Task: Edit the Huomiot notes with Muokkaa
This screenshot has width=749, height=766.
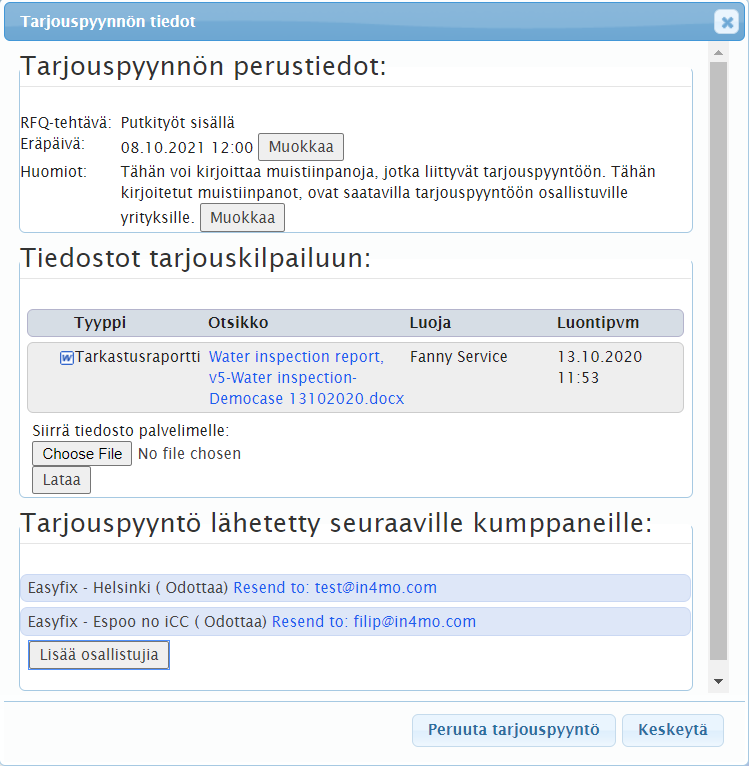Action: pyautogui.click(x=243, y=217)
